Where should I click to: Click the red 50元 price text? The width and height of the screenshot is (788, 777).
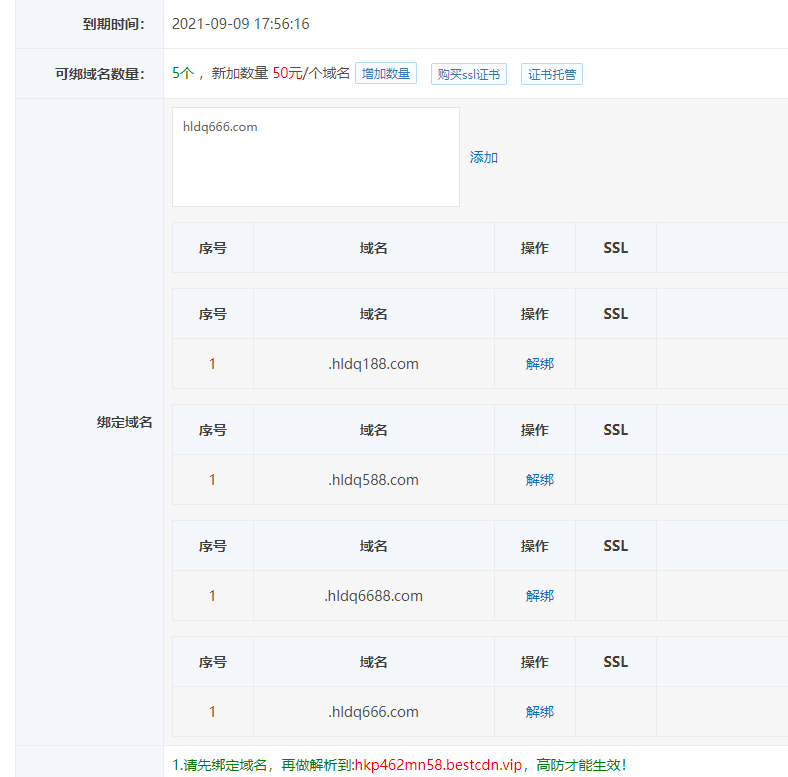(287, 73)
